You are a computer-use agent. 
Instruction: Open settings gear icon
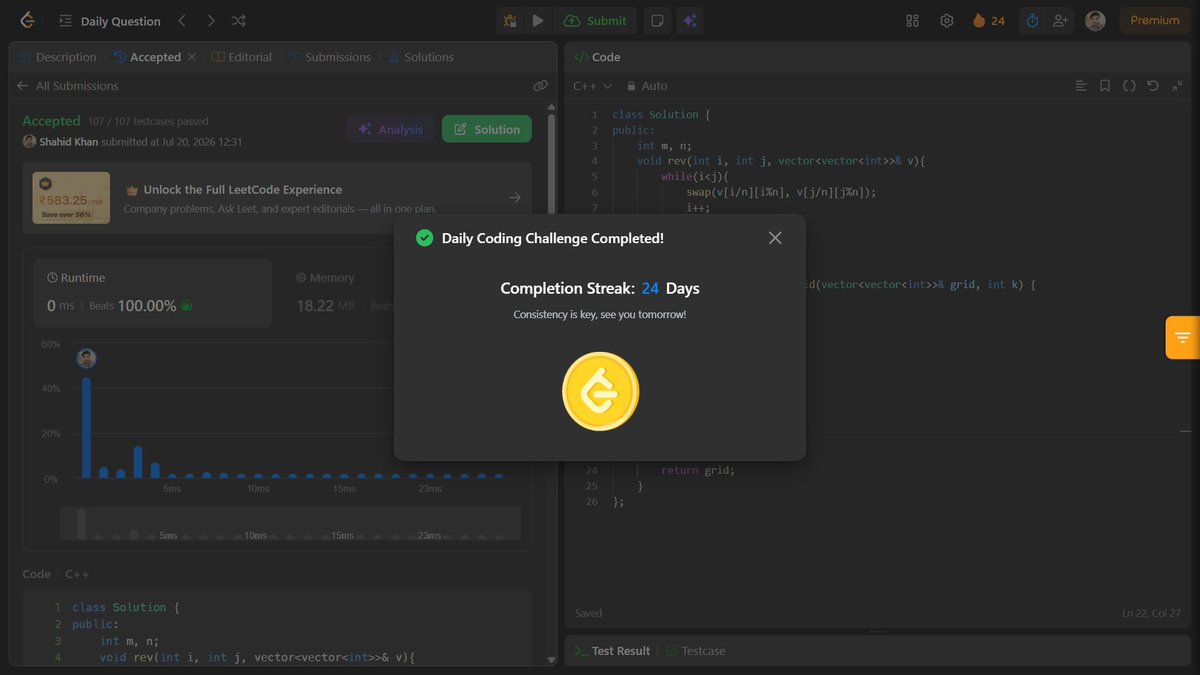(x=946, y=20)
